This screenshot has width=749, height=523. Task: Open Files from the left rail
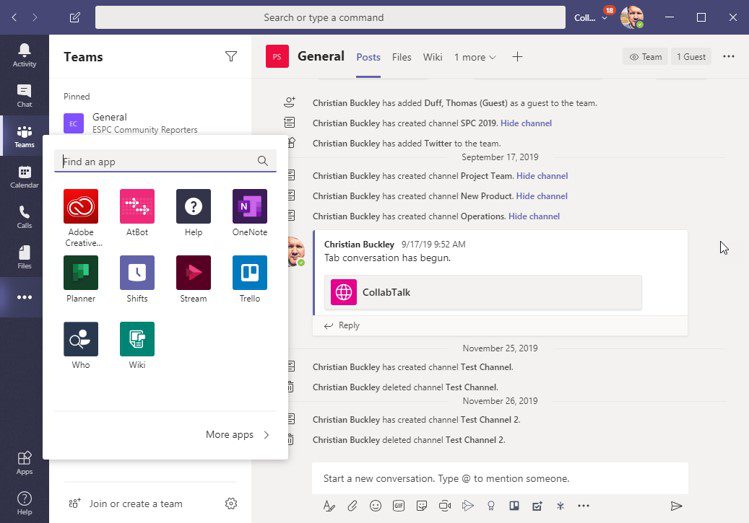(x=24, y=257)
